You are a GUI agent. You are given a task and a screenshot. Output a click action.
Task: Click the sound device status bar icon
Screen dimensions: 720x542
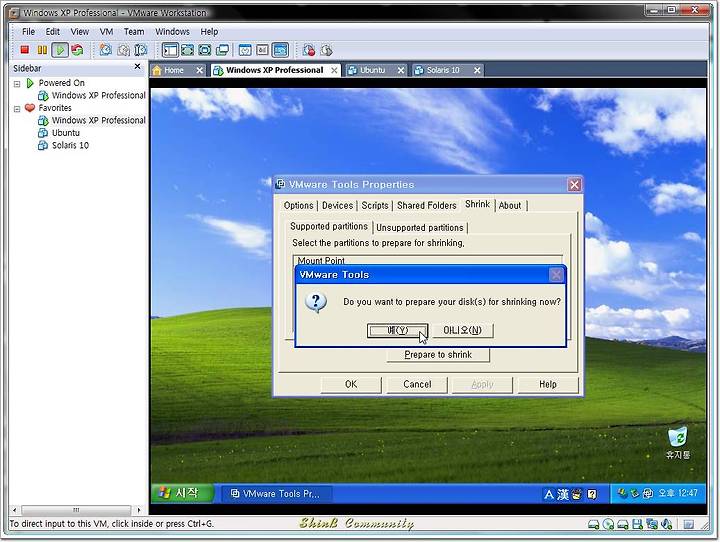(x=667, y=524)
